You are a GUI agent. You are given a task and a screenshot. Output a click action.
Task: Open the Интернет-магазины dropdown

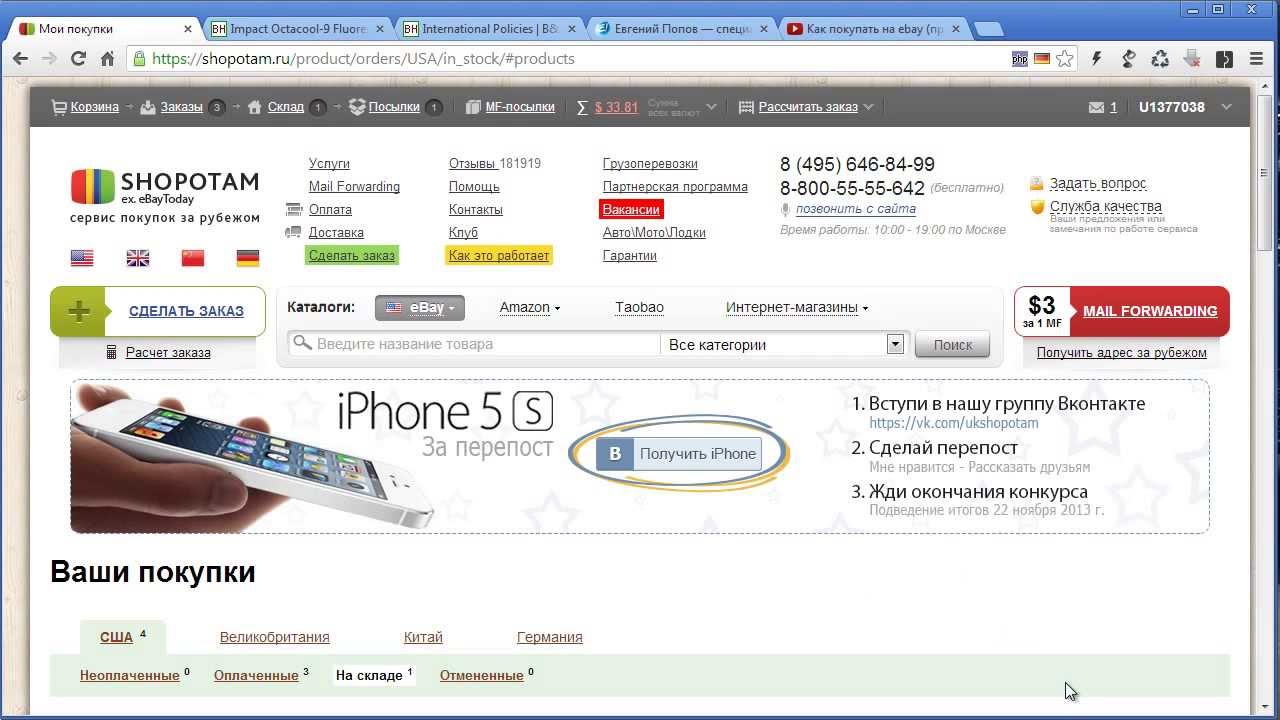(x=797, y=308)
